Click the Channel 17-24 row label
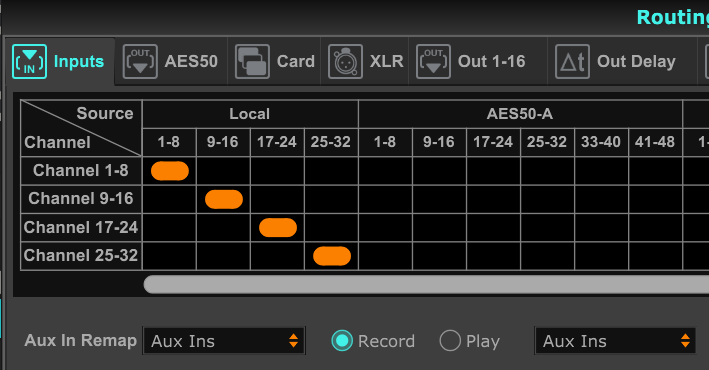The image size is (709, 370). [x=81, y=227]
